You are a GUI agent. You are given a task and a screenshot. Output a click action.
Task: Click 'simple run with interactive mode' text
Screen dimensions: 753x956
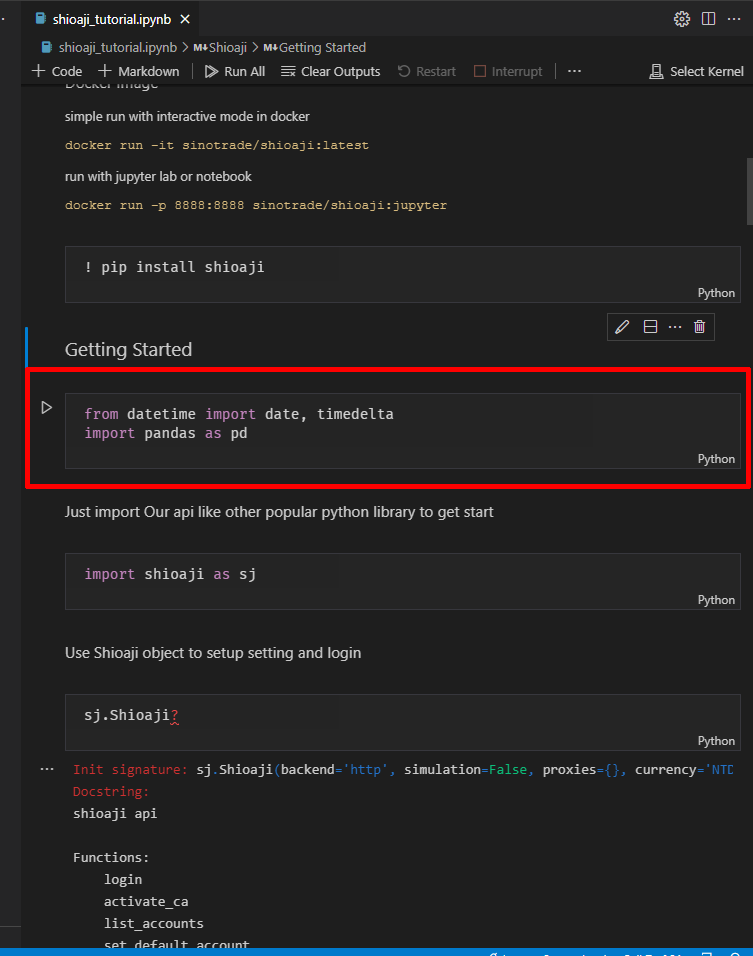click(187, 116)
